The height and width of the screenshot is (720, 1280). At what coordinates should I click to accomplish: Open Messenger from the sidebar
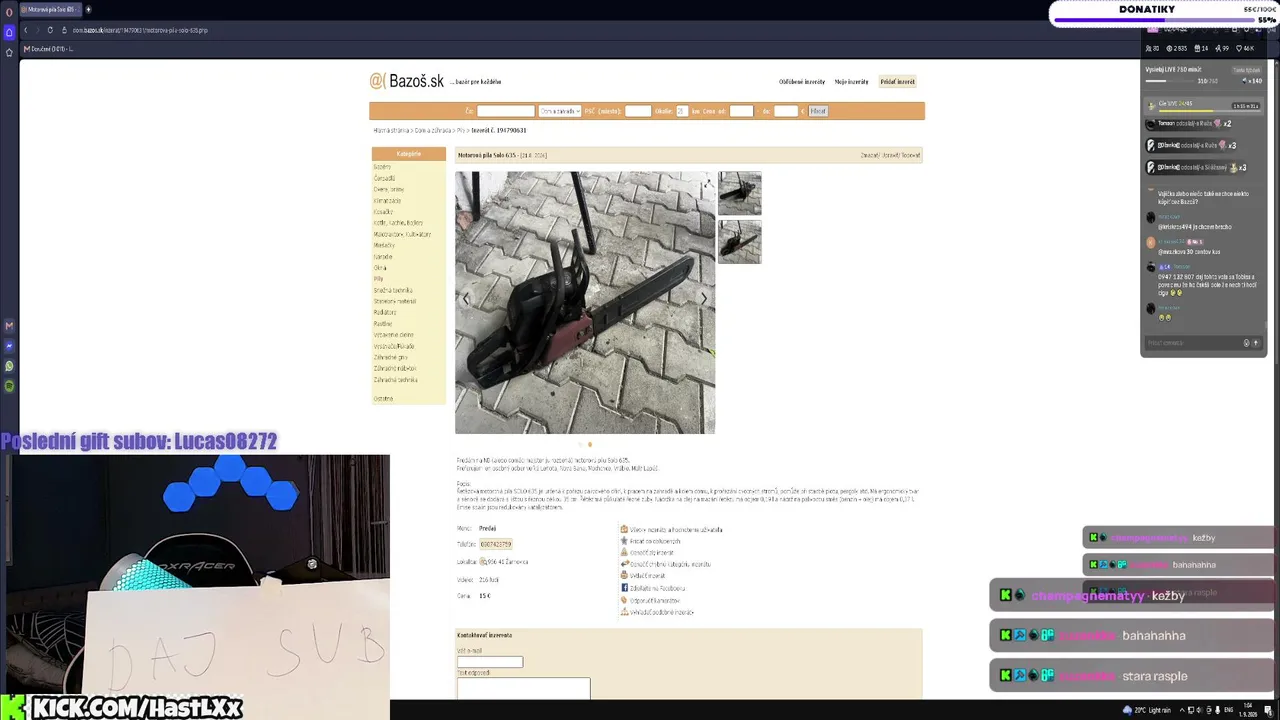pos(9,346)
